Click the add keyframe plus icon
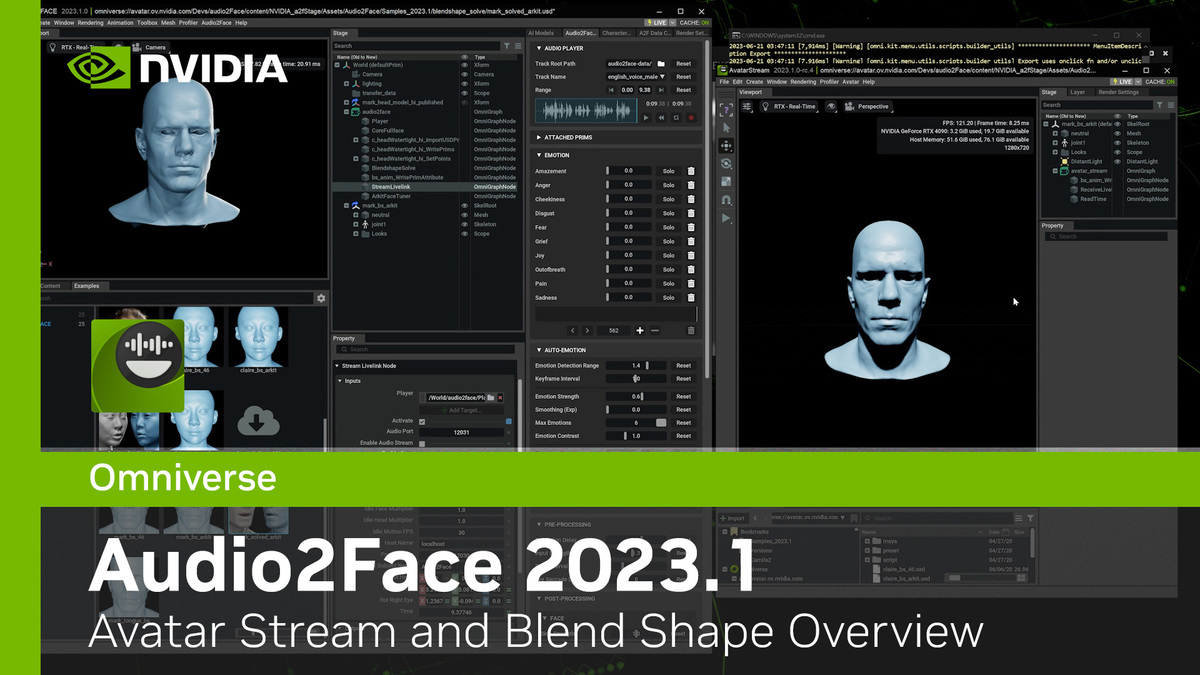Screen dimensions: 1200x675 pyautogui.click(x=640, y=330)
